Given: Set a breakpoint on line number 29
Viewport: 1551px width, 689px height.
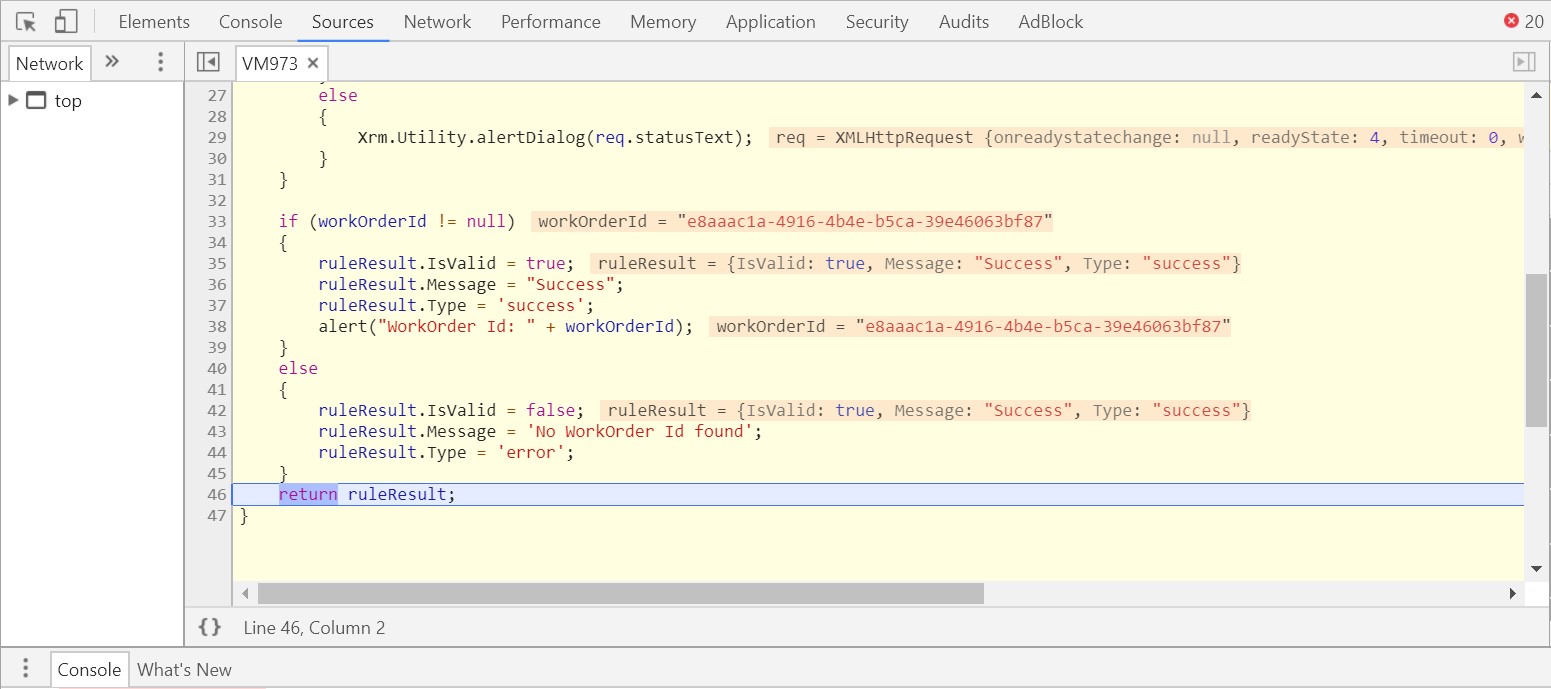Looking at the screenshot, I should pos(216,138).
